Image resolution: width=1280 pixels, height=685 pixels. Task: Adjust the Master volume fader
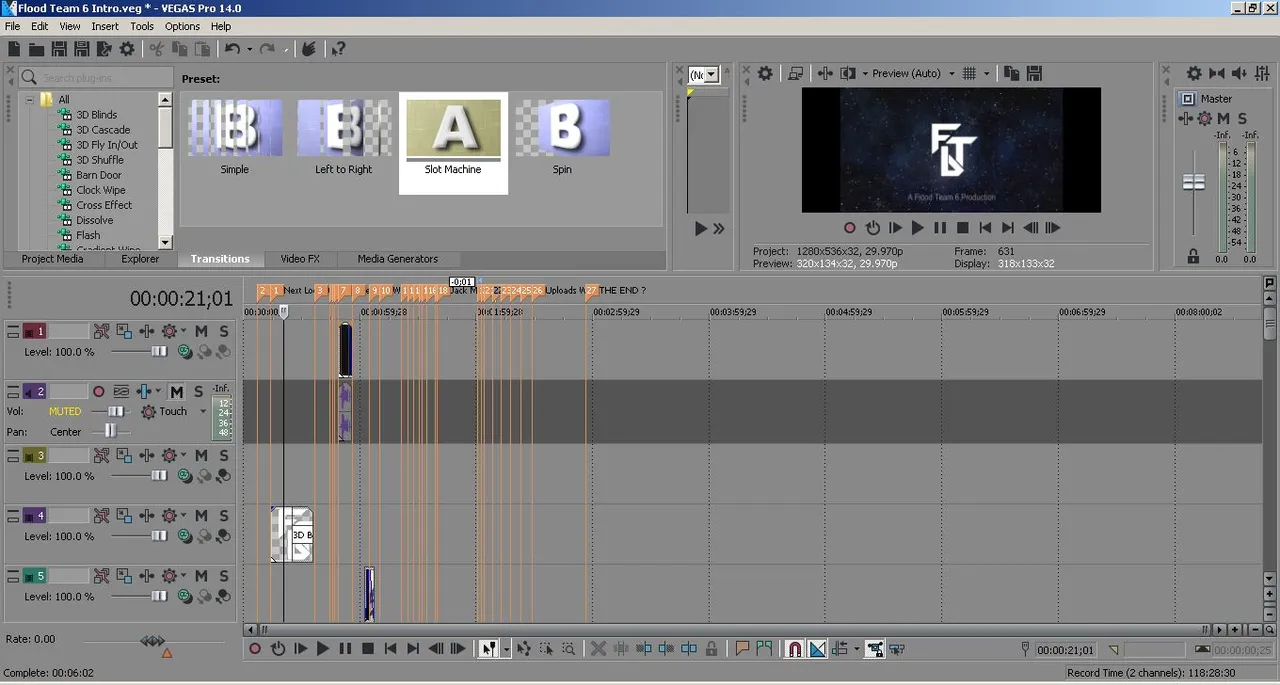pos(1194,182)
